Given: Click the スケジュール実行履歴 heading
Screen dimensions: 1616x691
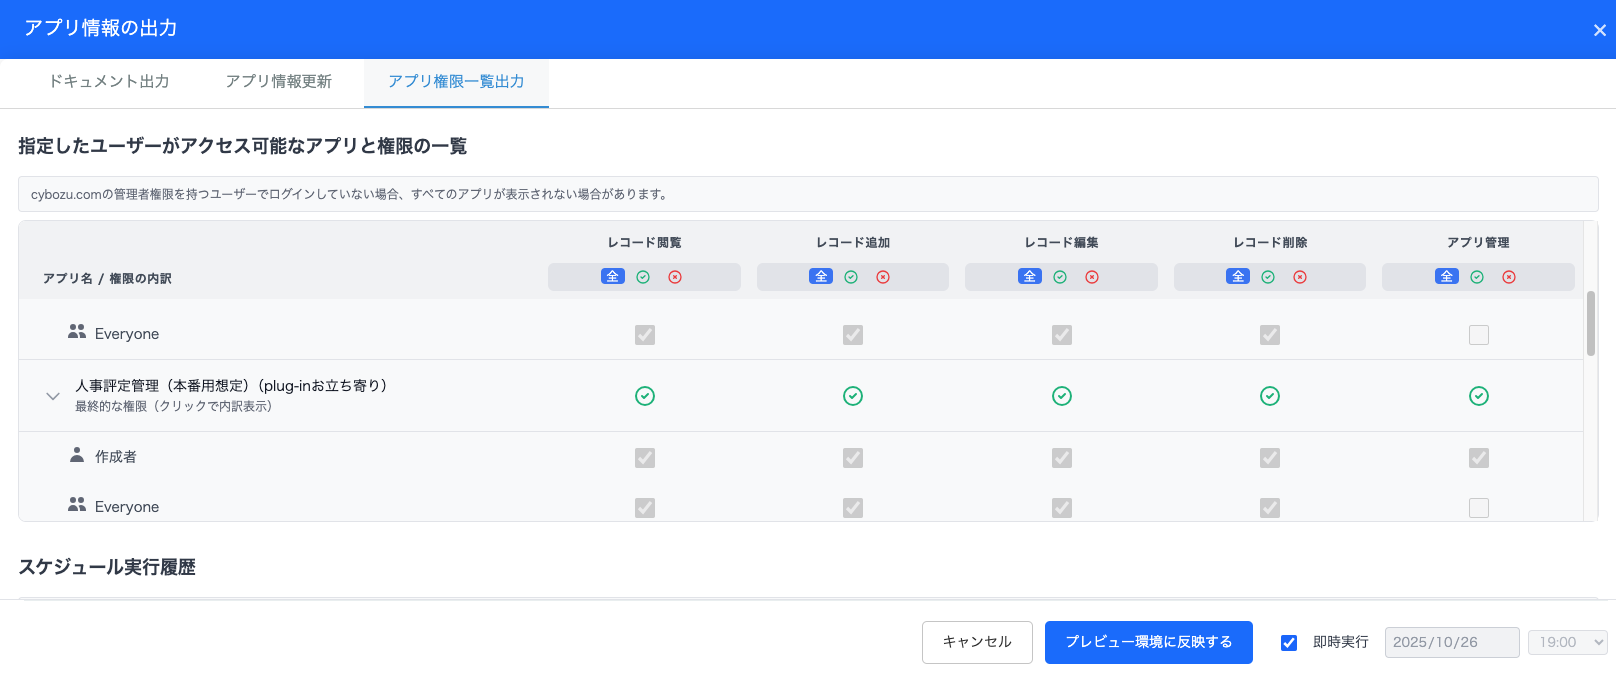Looking at the screenshot, I should tap(107, 567).
